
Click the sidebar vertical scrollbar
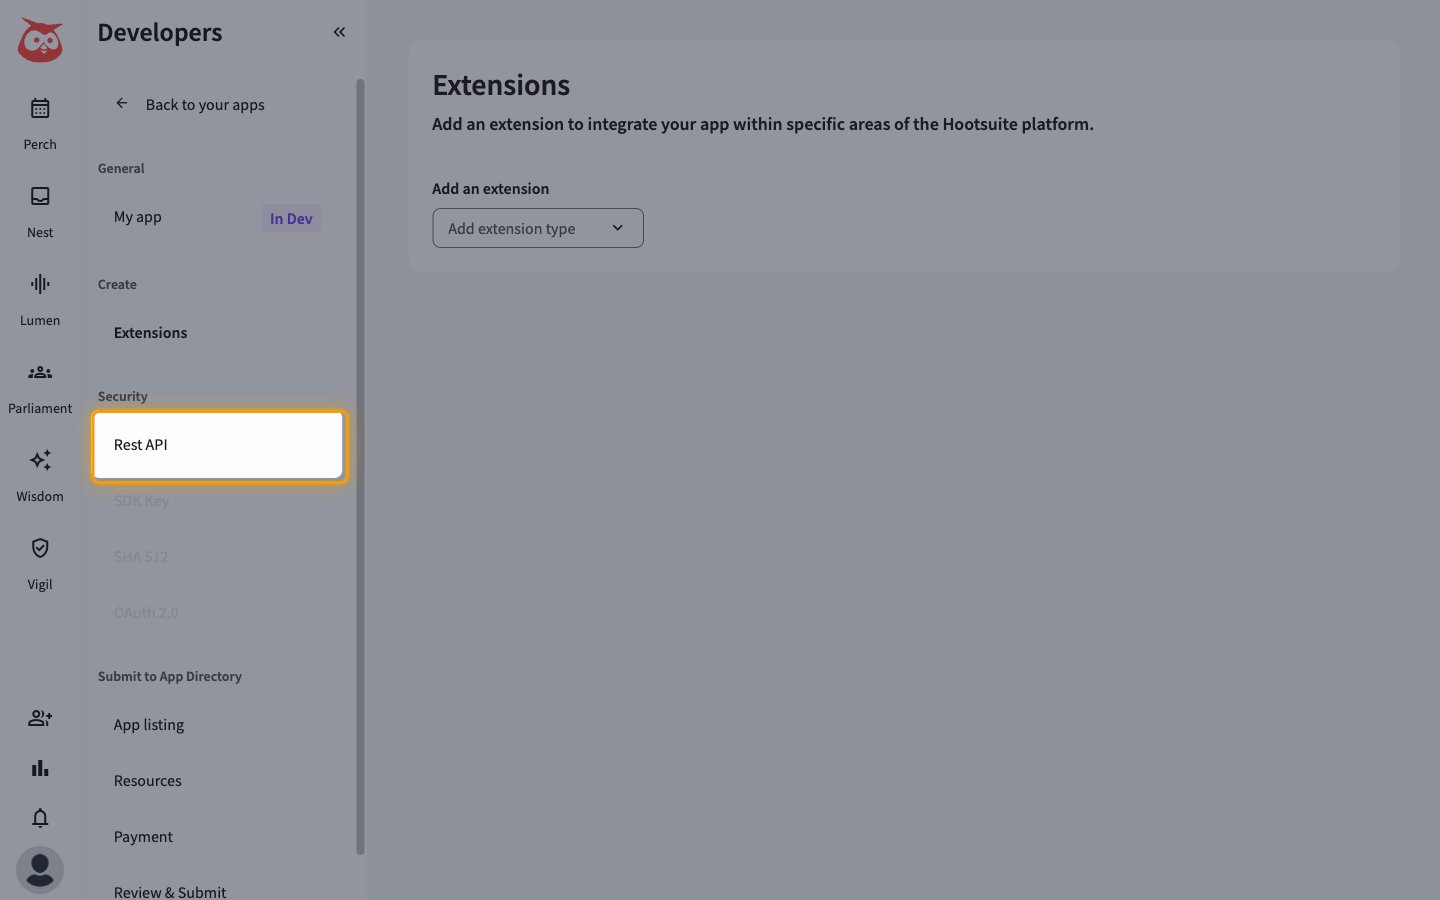click(x=360, y=467)
